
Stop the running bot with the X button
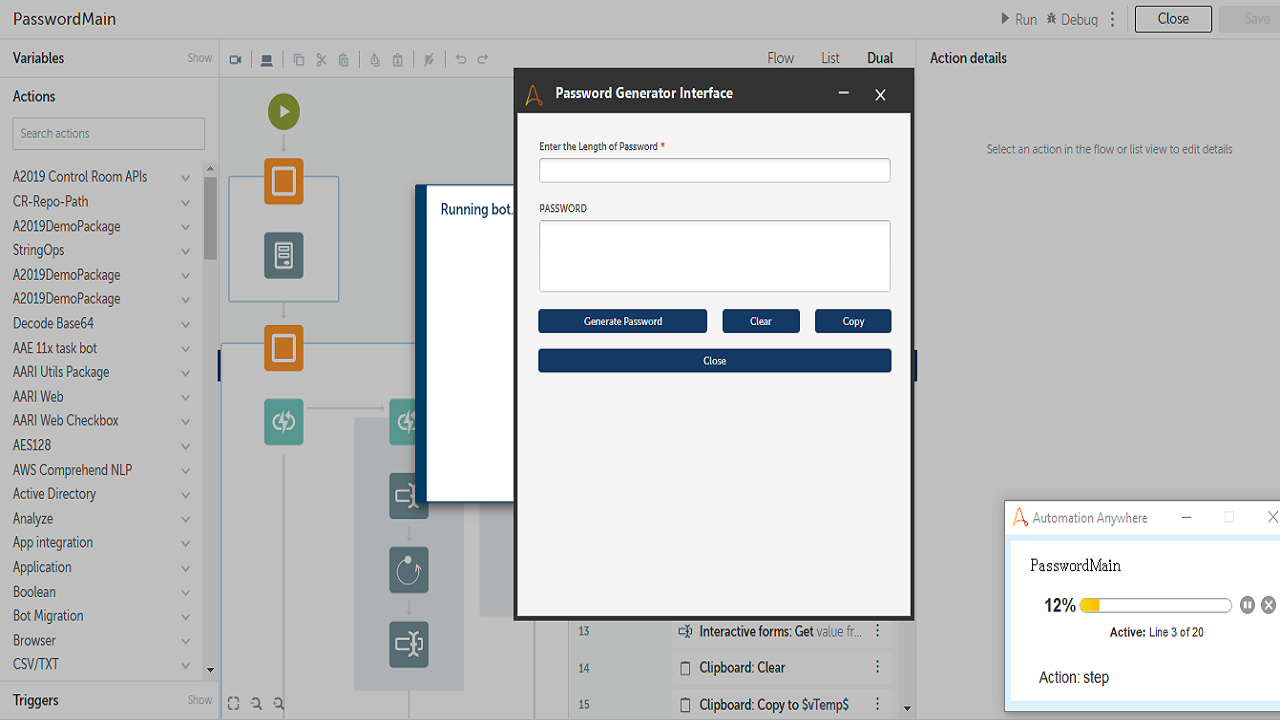click(x=1268, y=605)
